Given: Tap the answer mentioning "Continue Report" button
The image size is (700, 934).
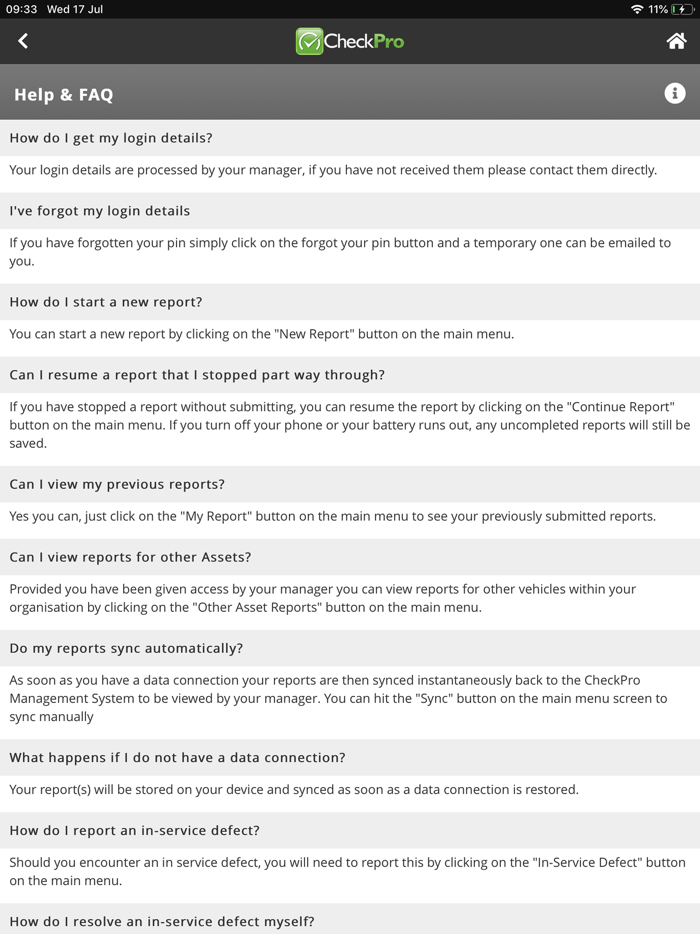Looking at the screenshot, I should [349, 425].
